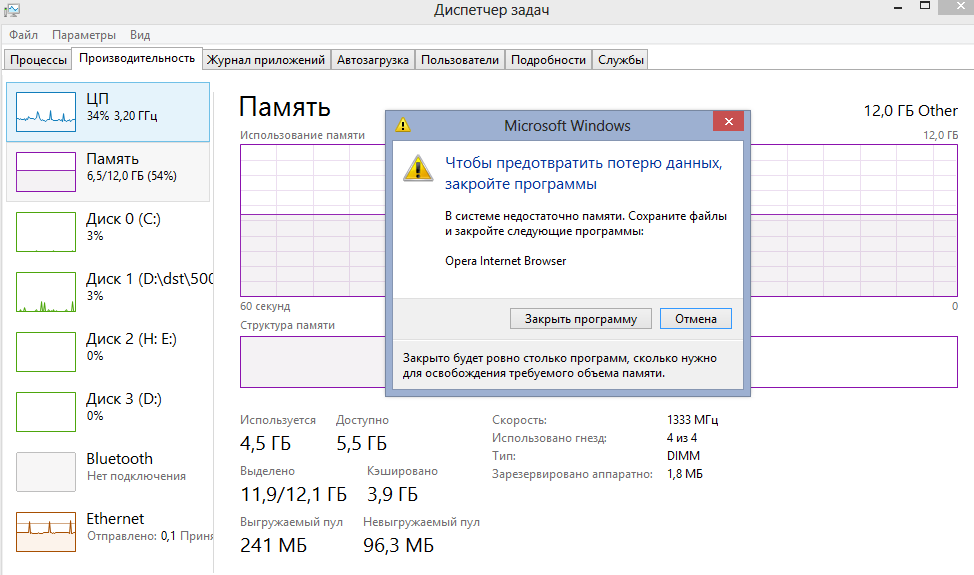Click the '12,0 ГБ Other' memory text
Viewport: 974px width, 575px height.
[911, 111]
